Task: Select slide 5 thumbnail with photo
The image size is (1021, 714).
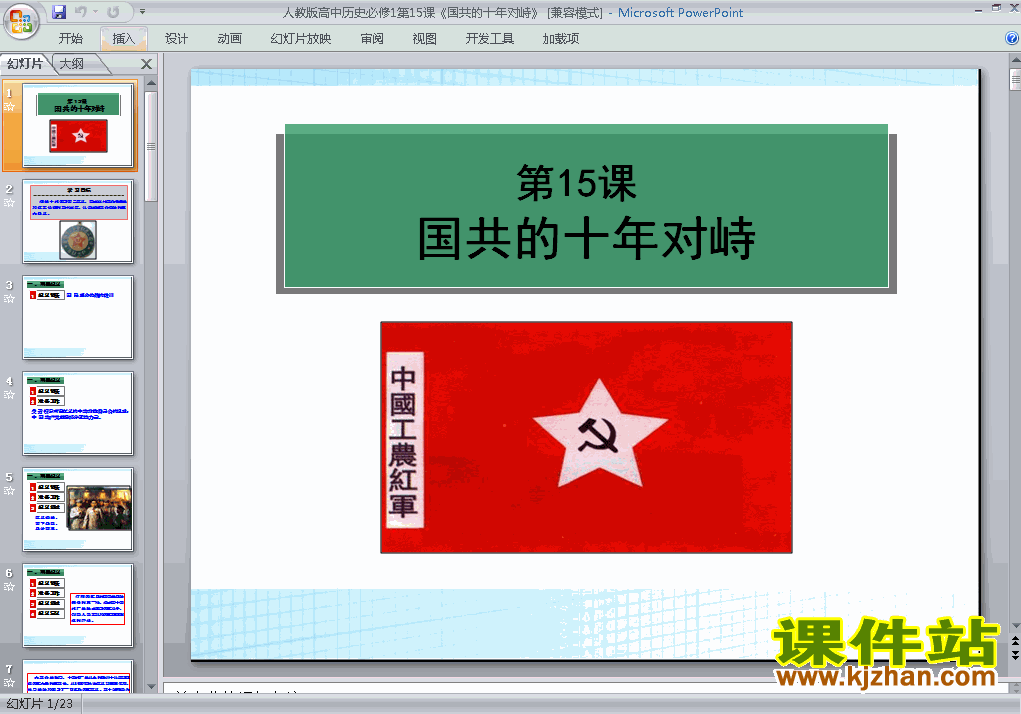Action: (78, 509)
